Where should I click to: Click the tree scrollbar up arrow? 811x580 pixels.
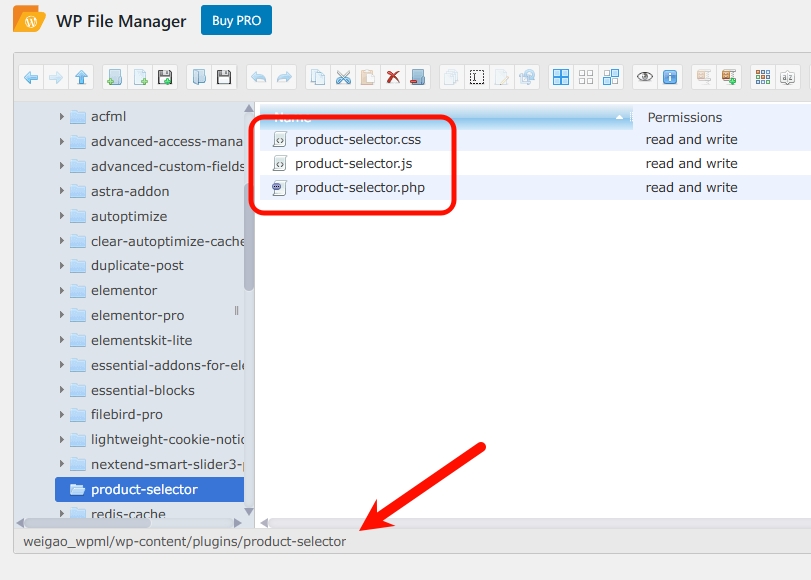(x=249, y=108)
